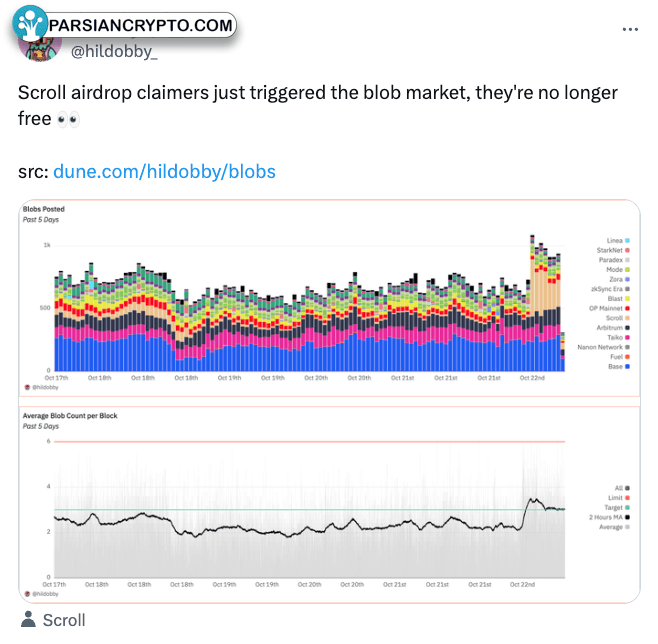This screenshot has width=658, height=644.
Task: Open the dune.com/hildobby/blobs link
Action: click(164, 172)
